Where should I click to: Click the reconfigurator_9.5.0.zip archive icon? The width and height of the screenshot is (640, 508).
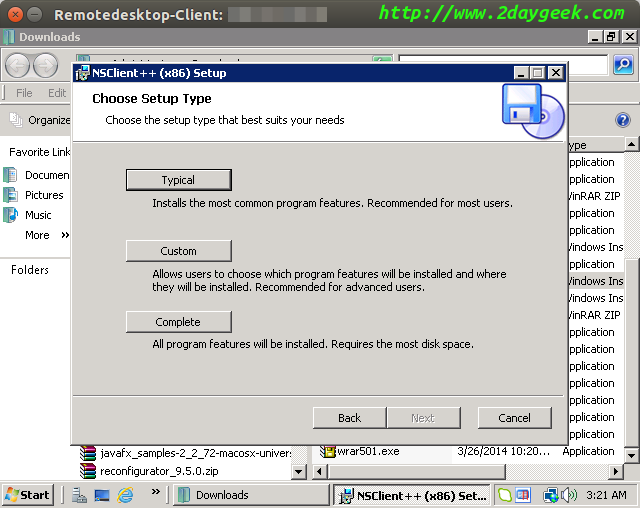(x=87, y=471)
